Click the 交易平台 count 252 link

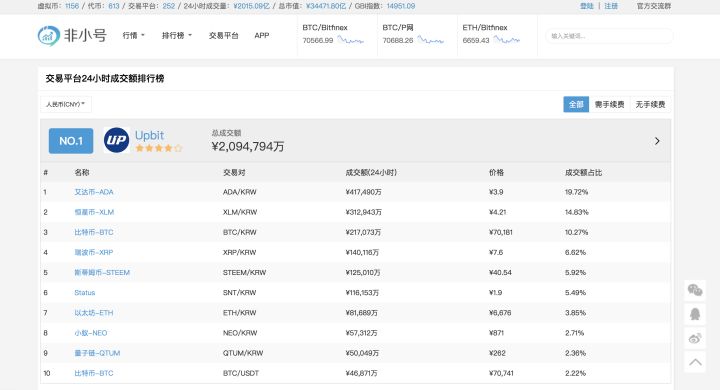pyautogui.click(x=169, y=6)
